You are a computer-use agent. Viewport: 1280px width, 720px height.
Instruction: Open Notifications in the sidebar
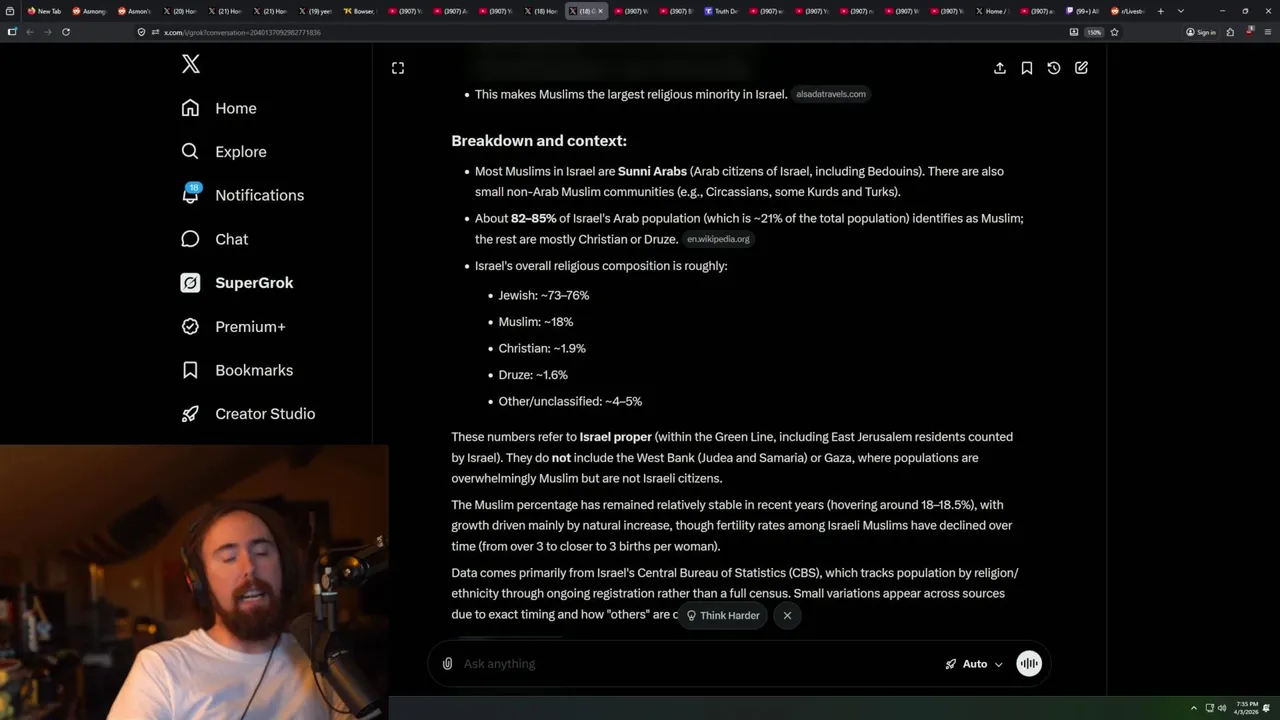pyautogui.click(x=242, y=195)
